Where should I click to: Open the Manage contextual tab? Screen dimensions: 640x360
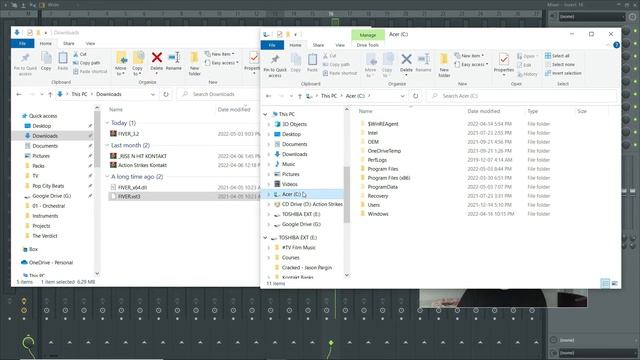click(368, 35)
